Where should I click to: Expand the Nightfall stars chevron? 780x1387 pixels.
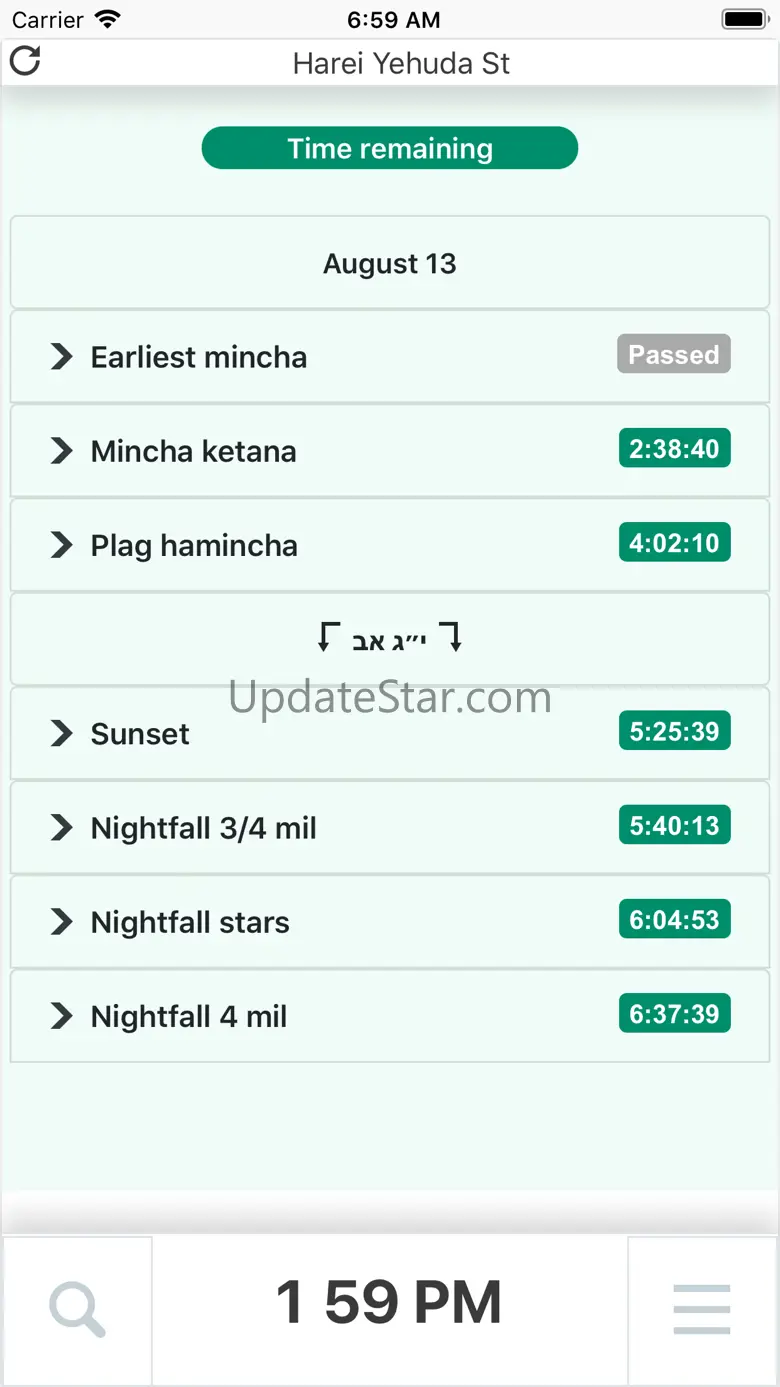[62, 921]
